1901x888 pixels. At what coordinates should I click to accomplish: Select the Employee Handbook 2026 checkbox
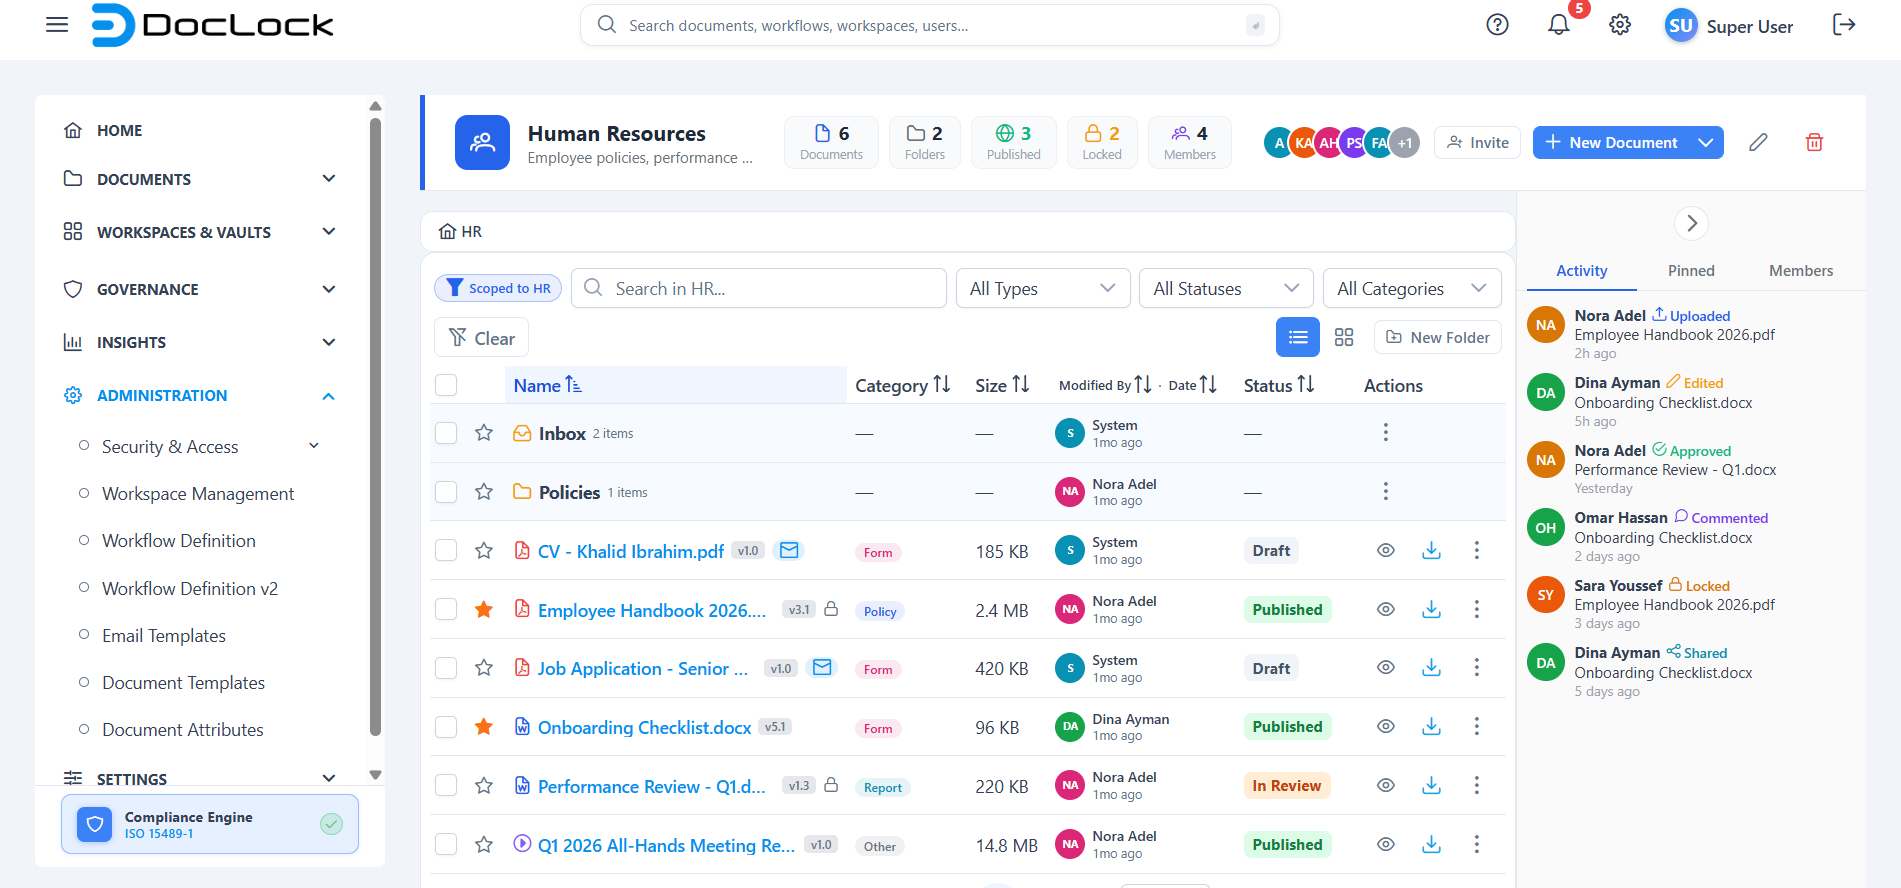point(446,609)
